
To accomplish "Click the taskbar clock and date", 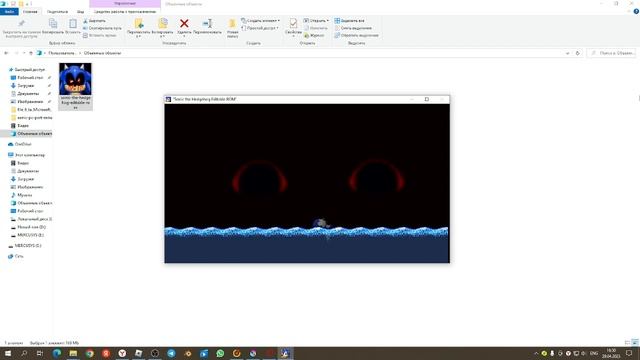I will point(611,353).
